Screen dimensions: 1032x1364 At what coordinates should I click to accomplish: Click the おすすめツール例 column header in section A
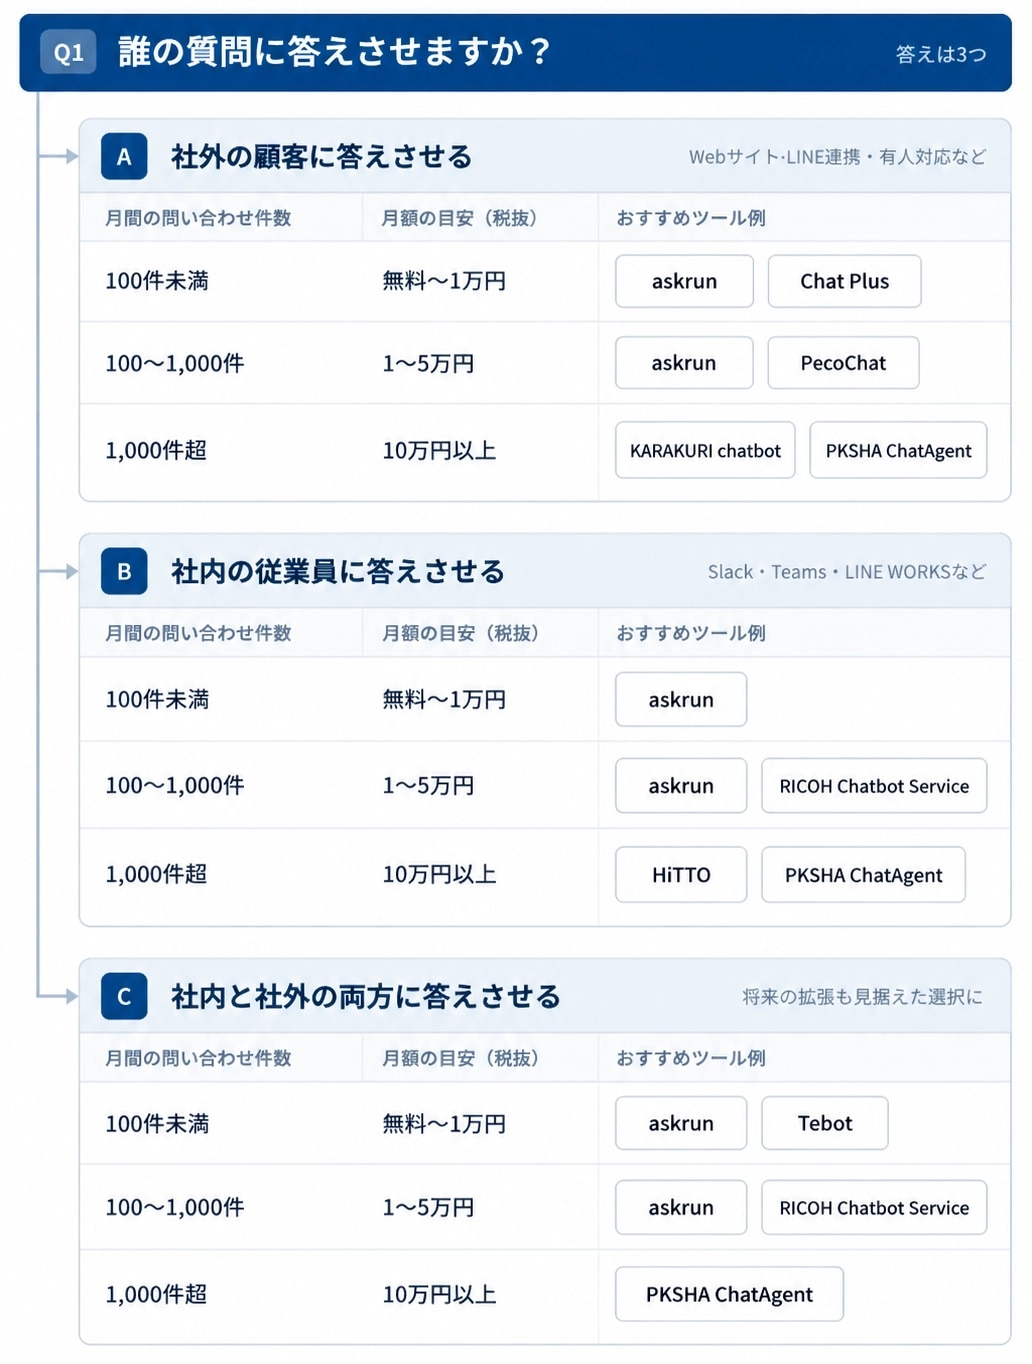(x=691, y=218)
